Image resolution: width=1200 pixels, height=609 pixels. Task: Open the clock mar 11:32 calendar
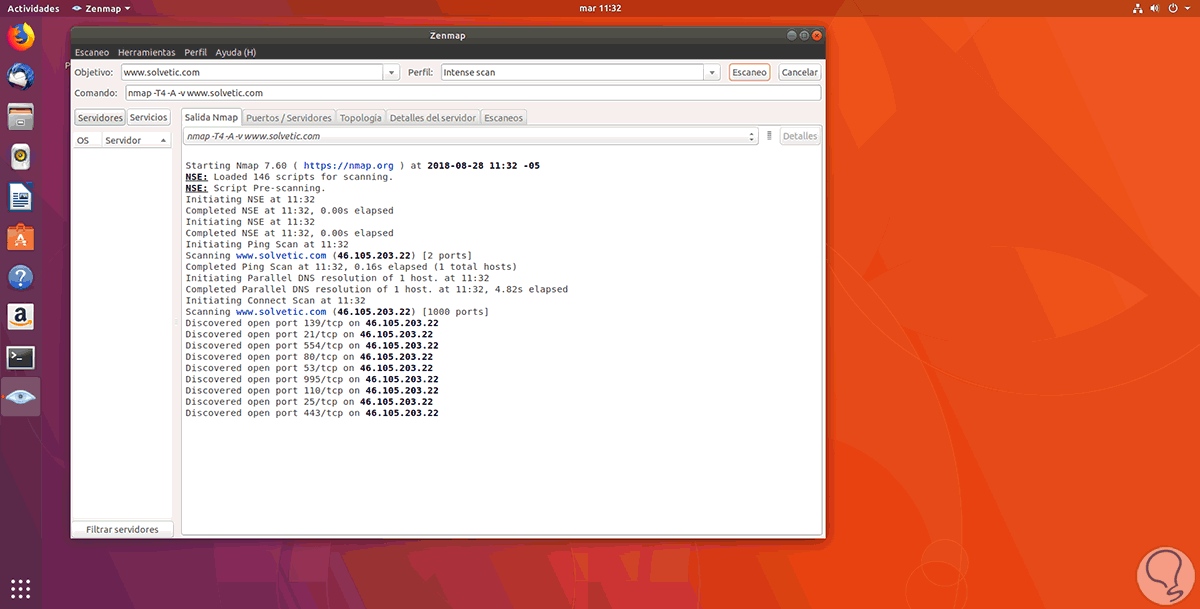coord(601,7)
